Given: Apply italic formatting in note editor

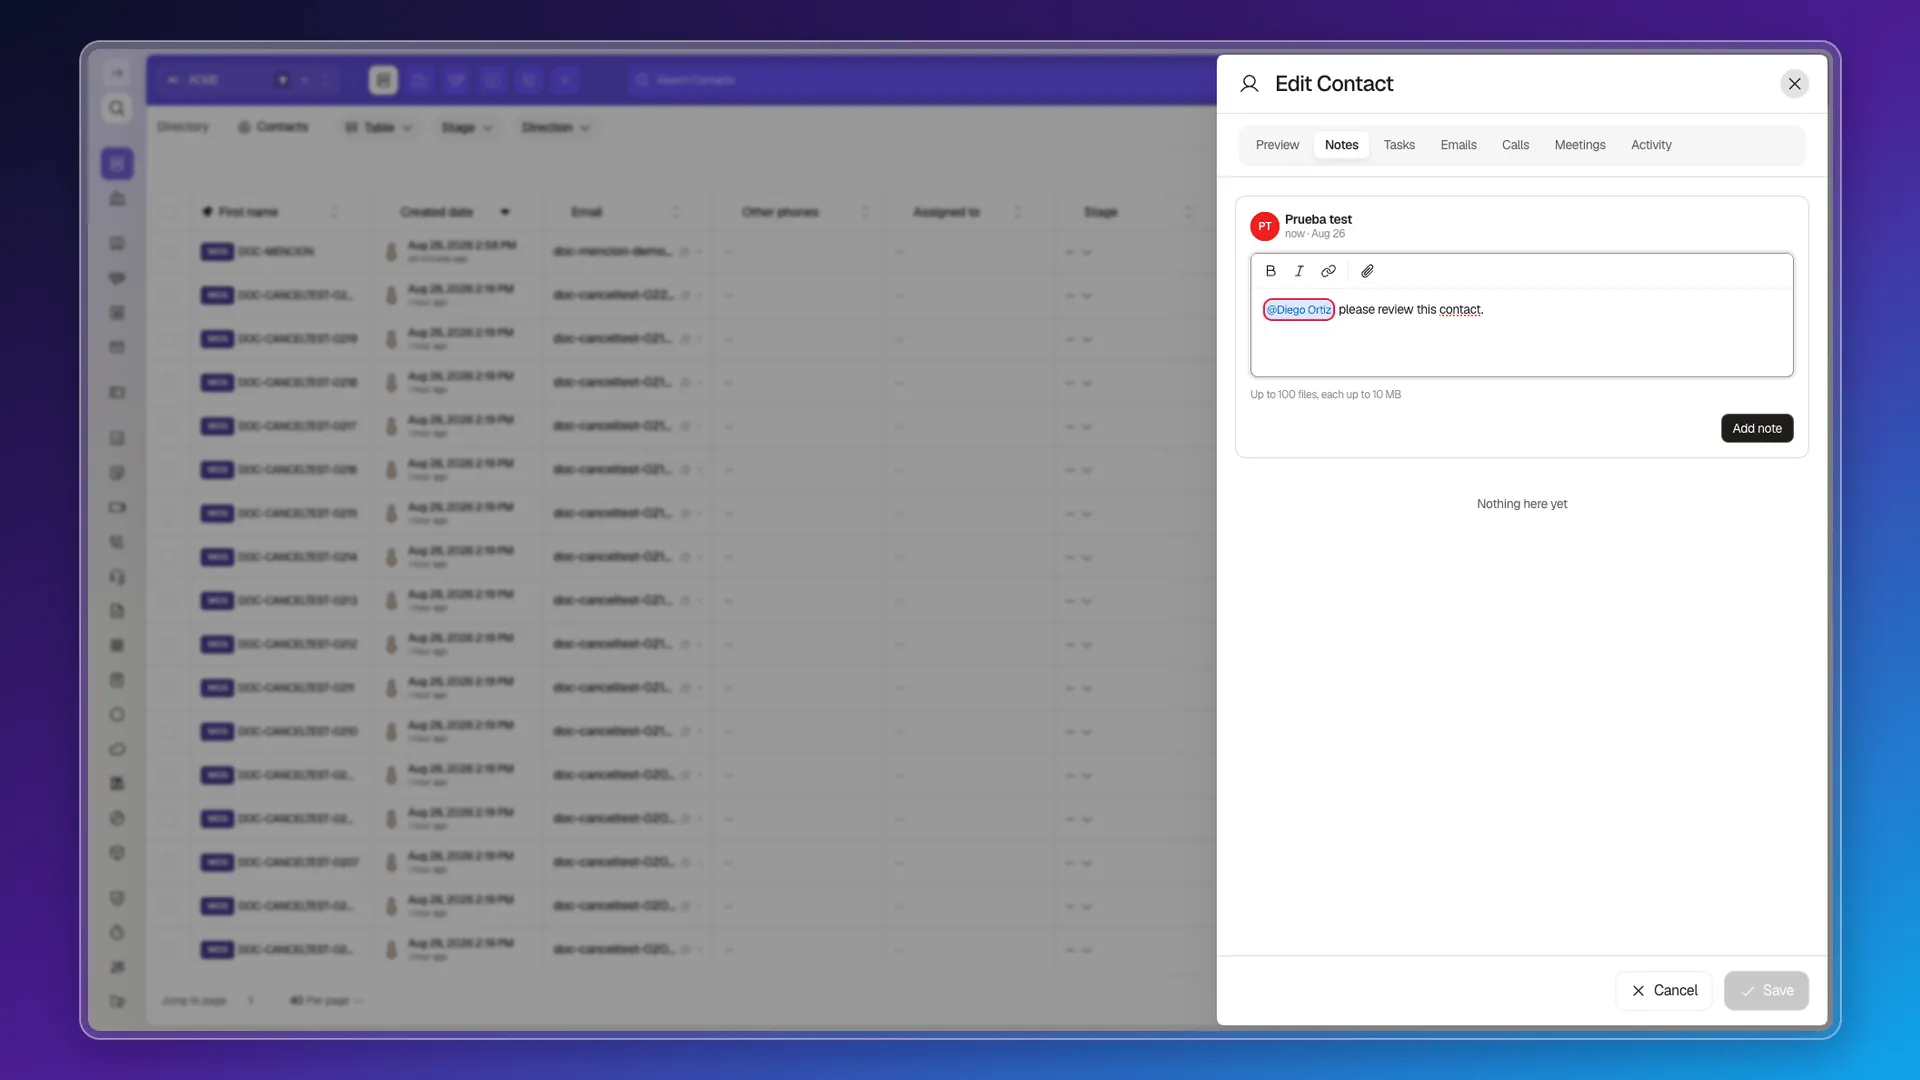Looking at the screenshot, I should tap(1299, 271).
